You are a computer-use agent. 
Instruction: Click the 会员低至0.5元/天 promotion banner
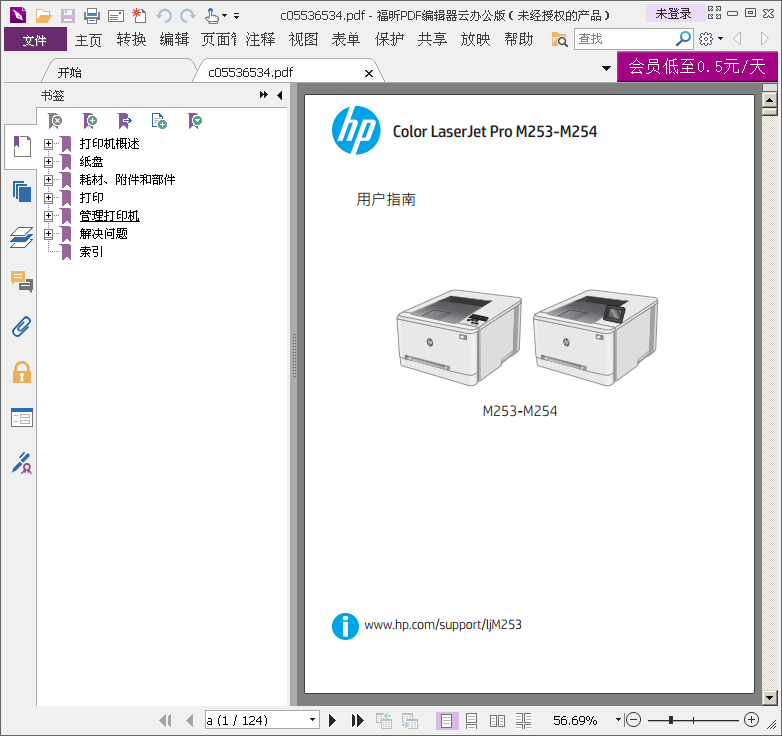point(697,66)
